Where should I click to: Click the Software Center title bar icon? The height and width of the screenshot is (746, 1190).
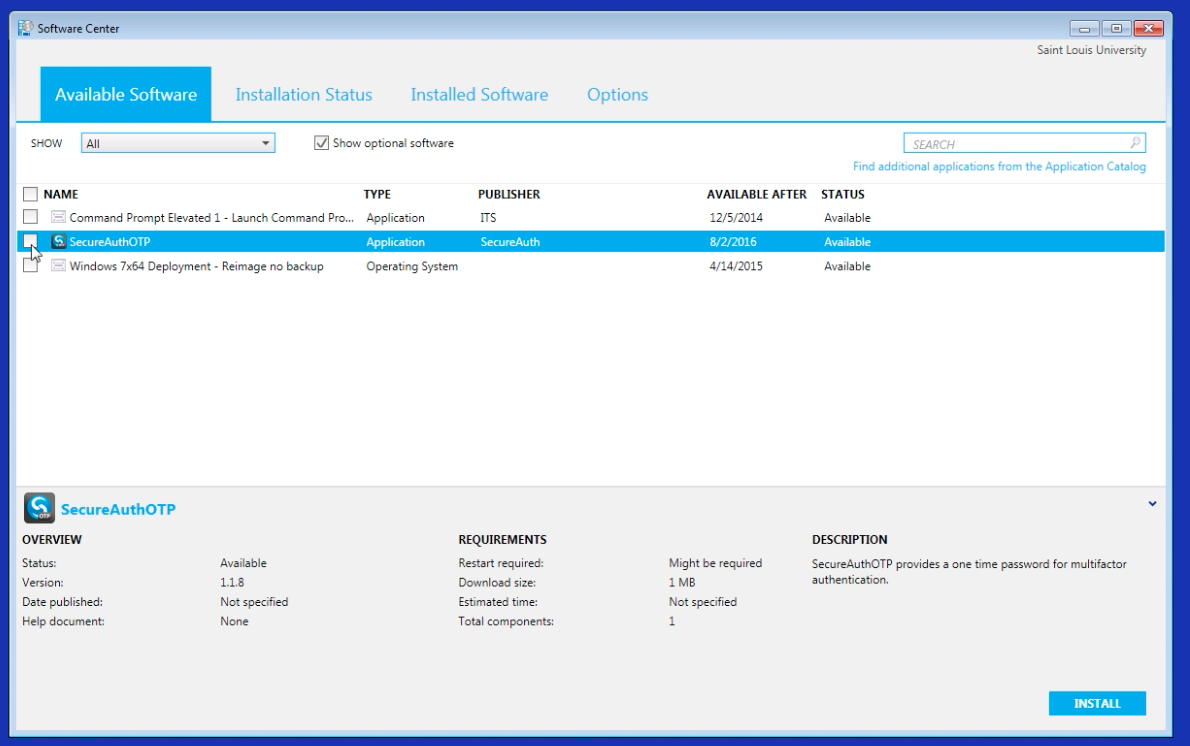[26, 28]
